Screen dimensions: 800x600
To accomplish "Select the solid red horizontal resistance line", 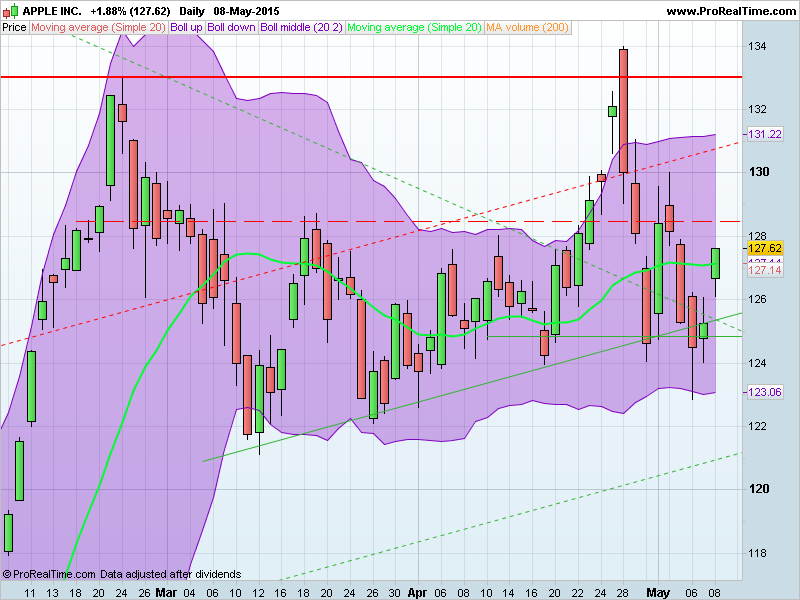I will 371,77.
